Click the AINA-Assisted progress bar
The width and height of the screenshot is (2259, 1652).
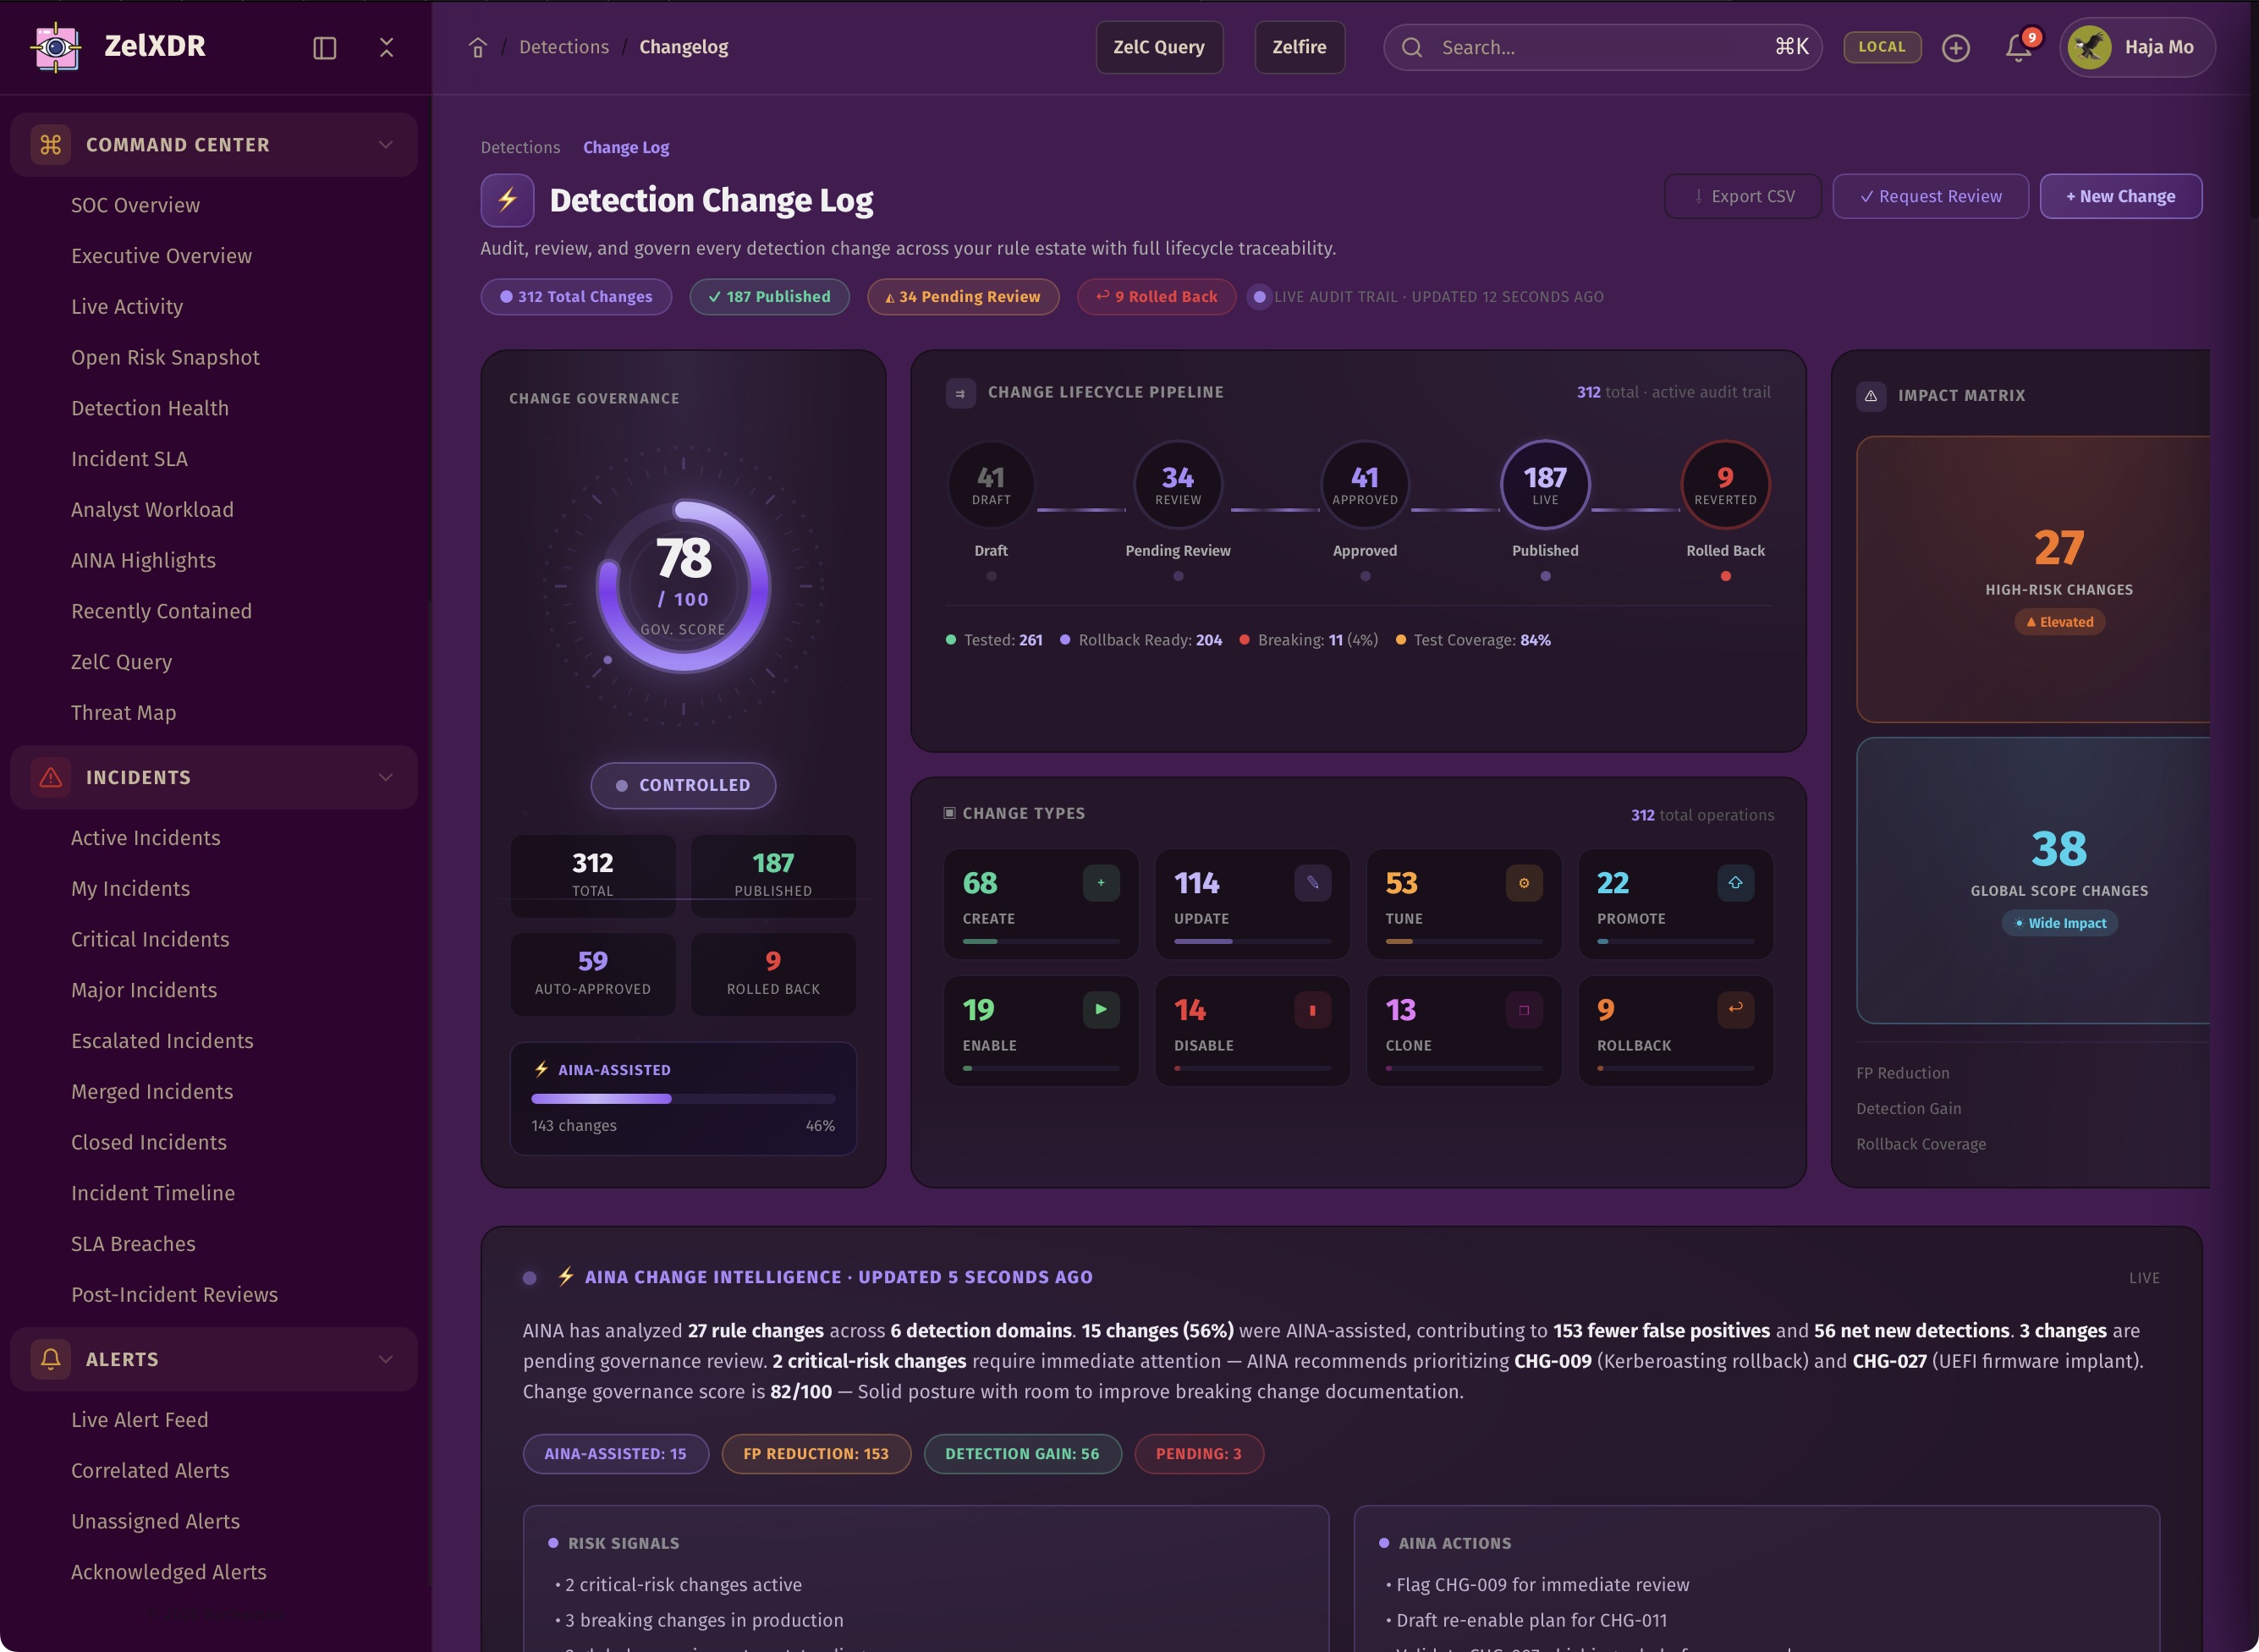click(682, 1098)
